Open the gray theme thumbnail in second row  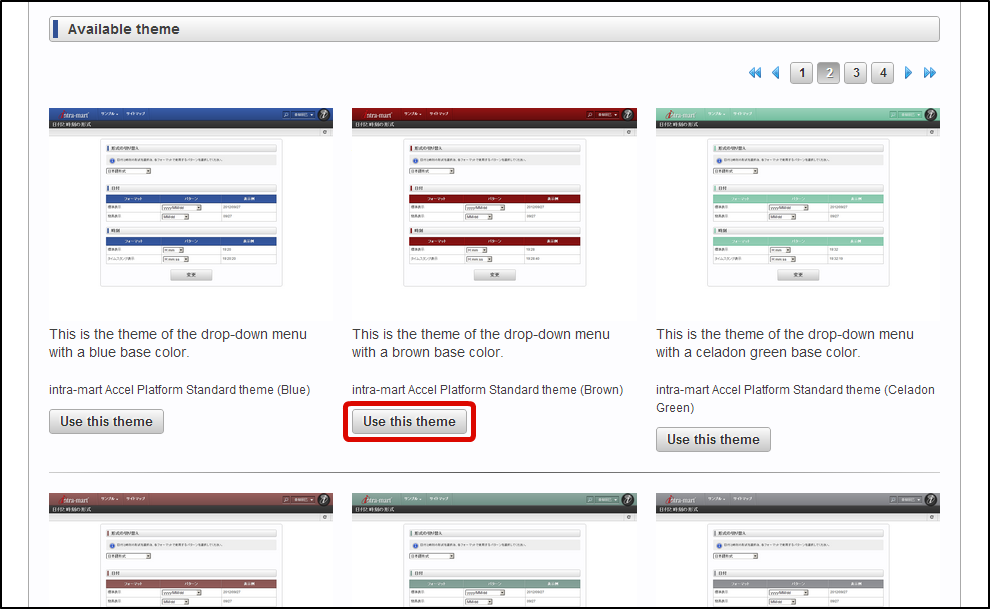pos(798,550)
